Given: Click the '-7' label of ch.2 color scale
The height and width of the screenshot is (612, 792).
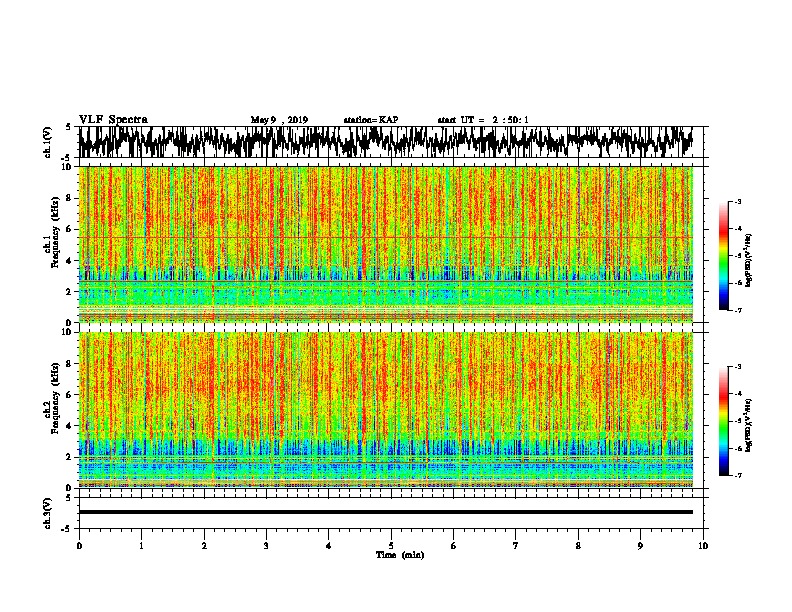Looking at the screenshot, I should tap(738, 475).
